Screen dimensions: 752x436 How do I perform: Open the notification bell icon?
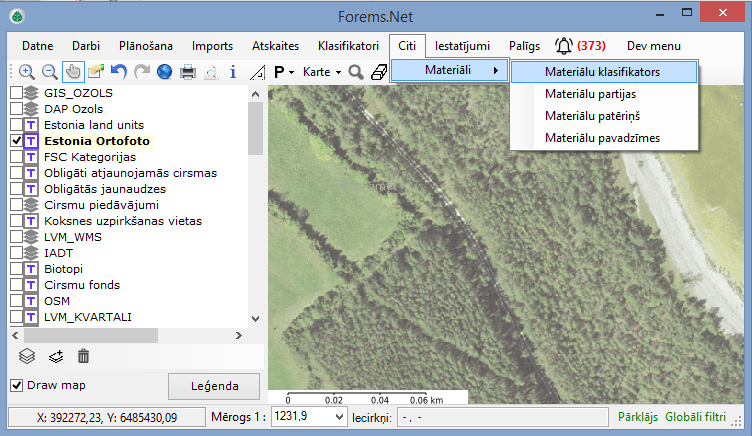(x=564, y=46)
